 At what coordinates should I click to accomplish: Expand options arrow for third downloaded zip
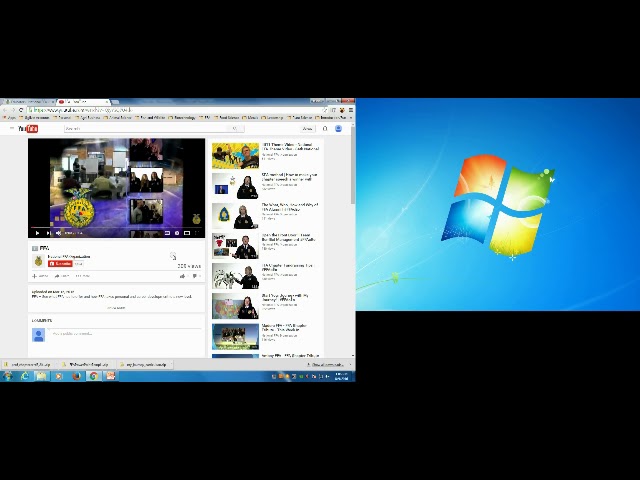[170, 364]
